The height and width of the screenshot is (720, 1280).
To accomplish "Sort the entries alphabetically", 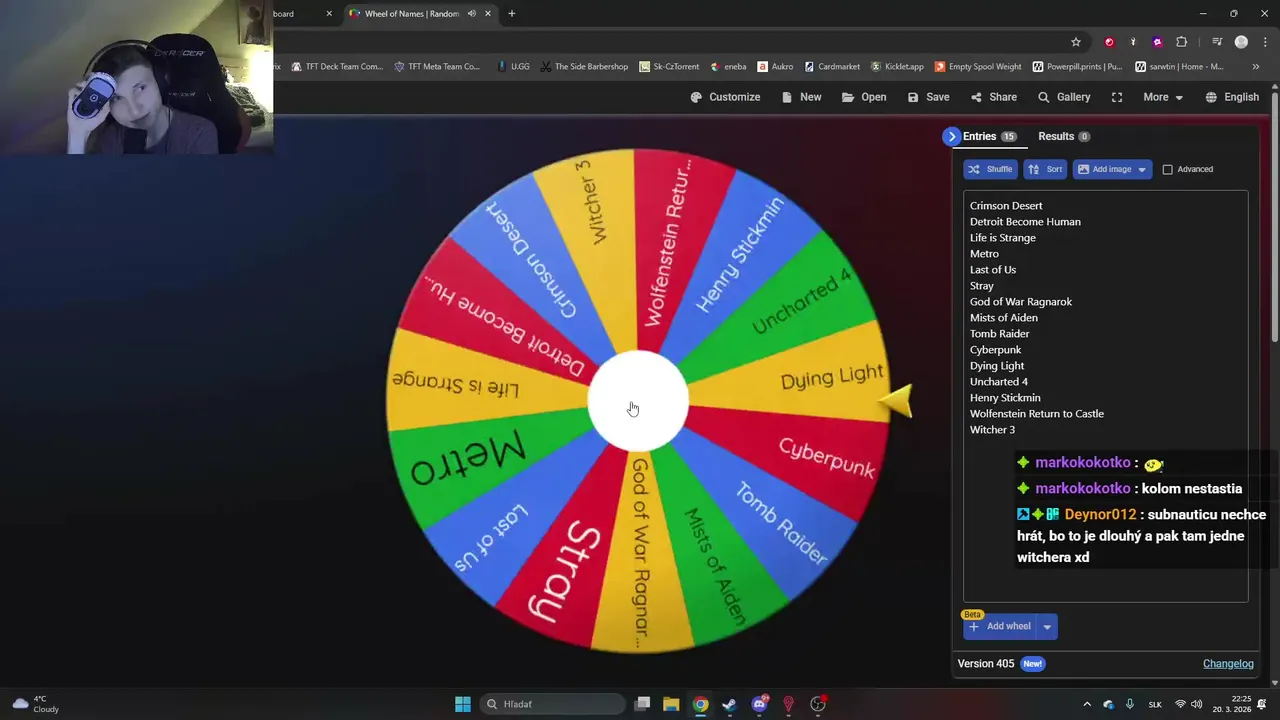I will 1045,169.
